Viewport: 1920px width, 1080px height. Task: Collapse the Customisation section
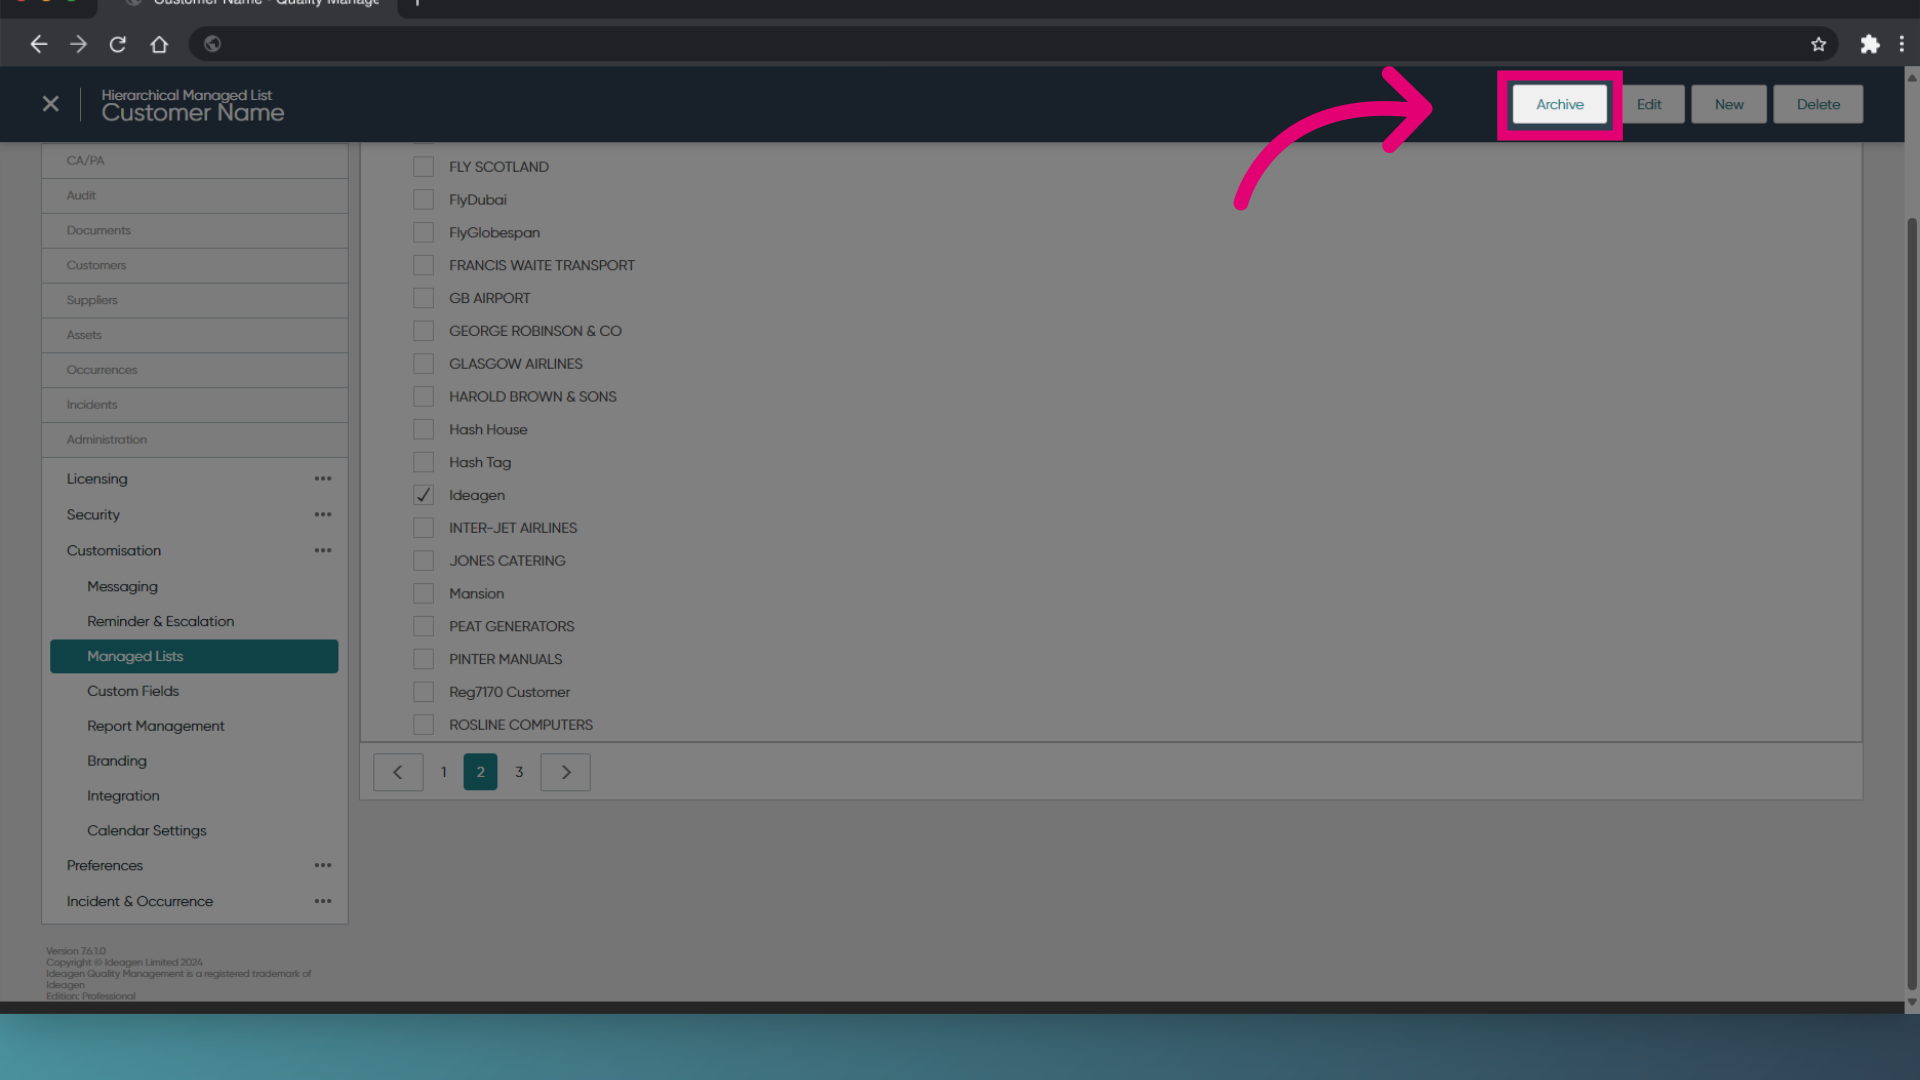(x=114, y=551)
